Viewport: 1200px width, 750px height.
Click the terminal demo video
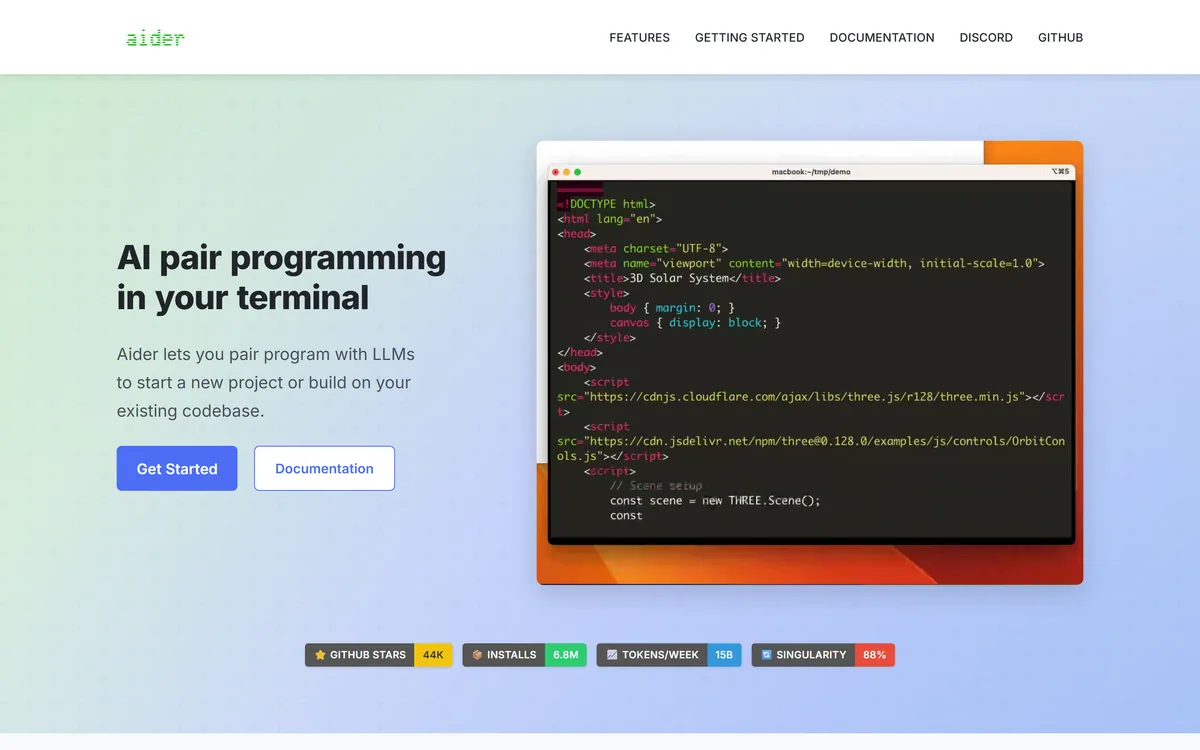[810, 362]
